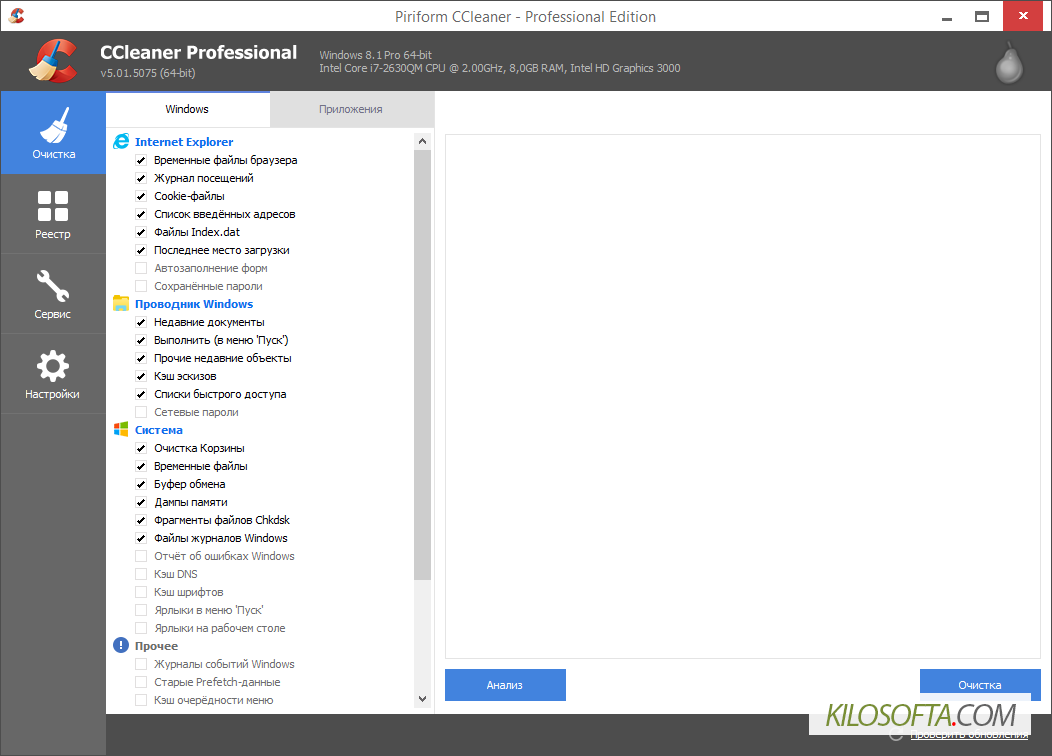The height and width of the screenshot is (756, 1052).
Task: Uncheck Временные файлы браузера
Action: [x=141, y=160]
